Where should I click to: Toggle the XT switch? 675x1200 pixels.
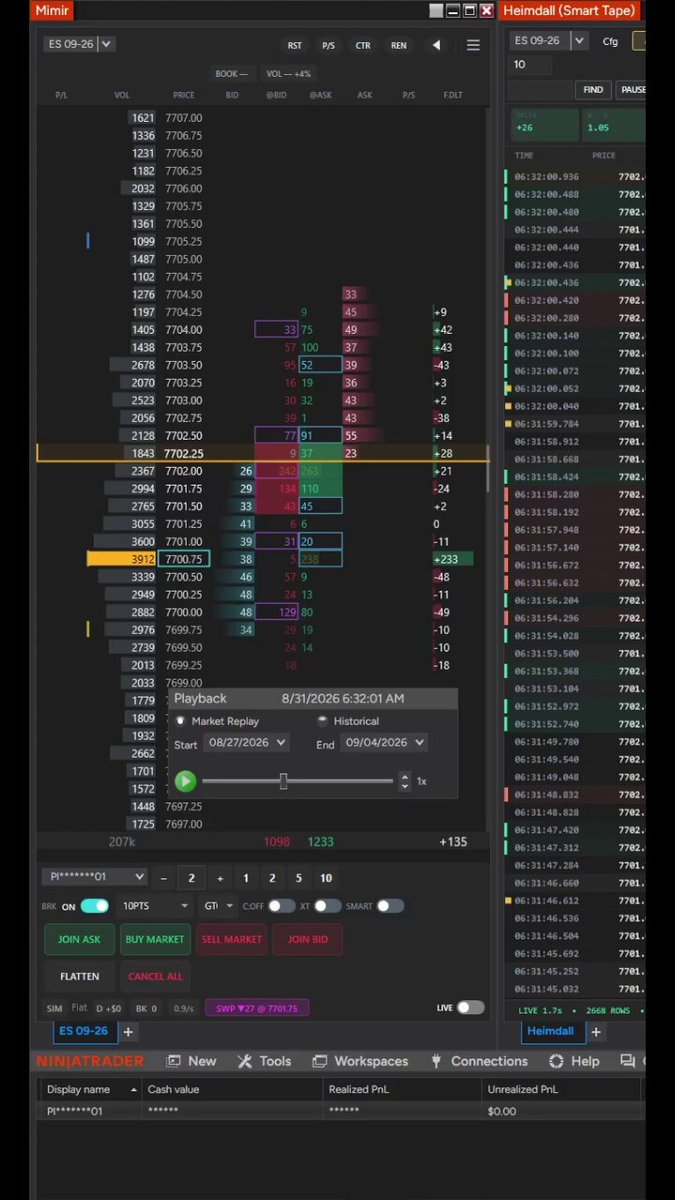pyautogui.click(x=327, y=906)
